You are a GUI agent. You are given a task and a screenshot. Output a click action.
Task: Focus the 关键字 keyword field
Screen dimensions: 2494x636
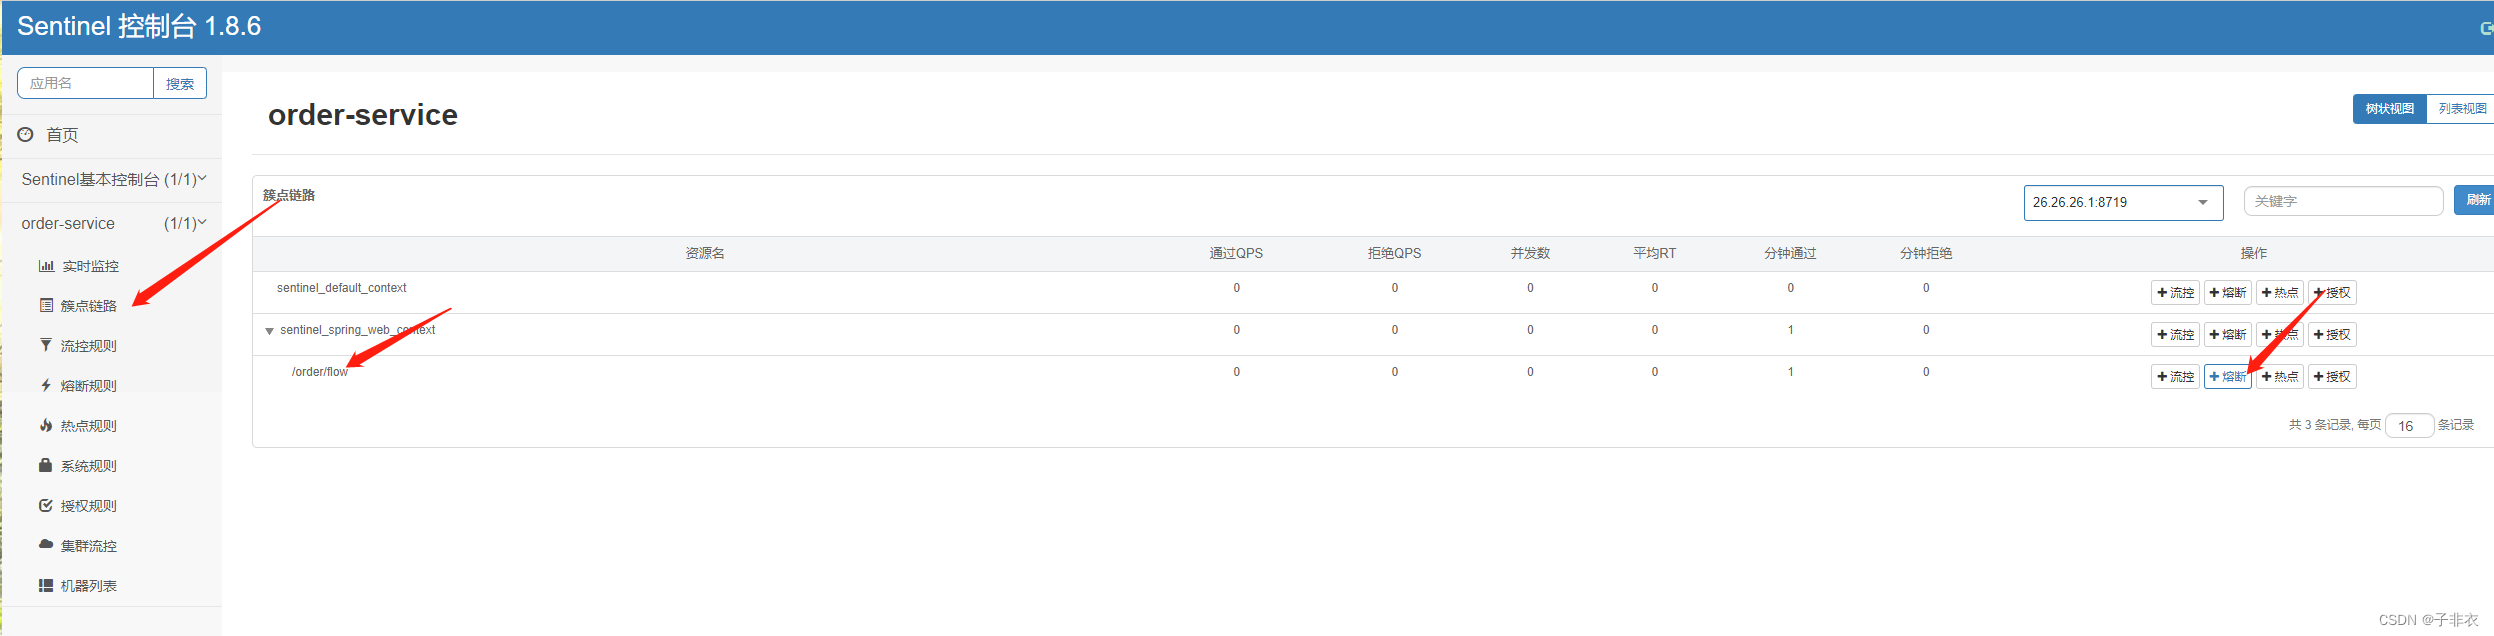click(x=2343, y=201)
